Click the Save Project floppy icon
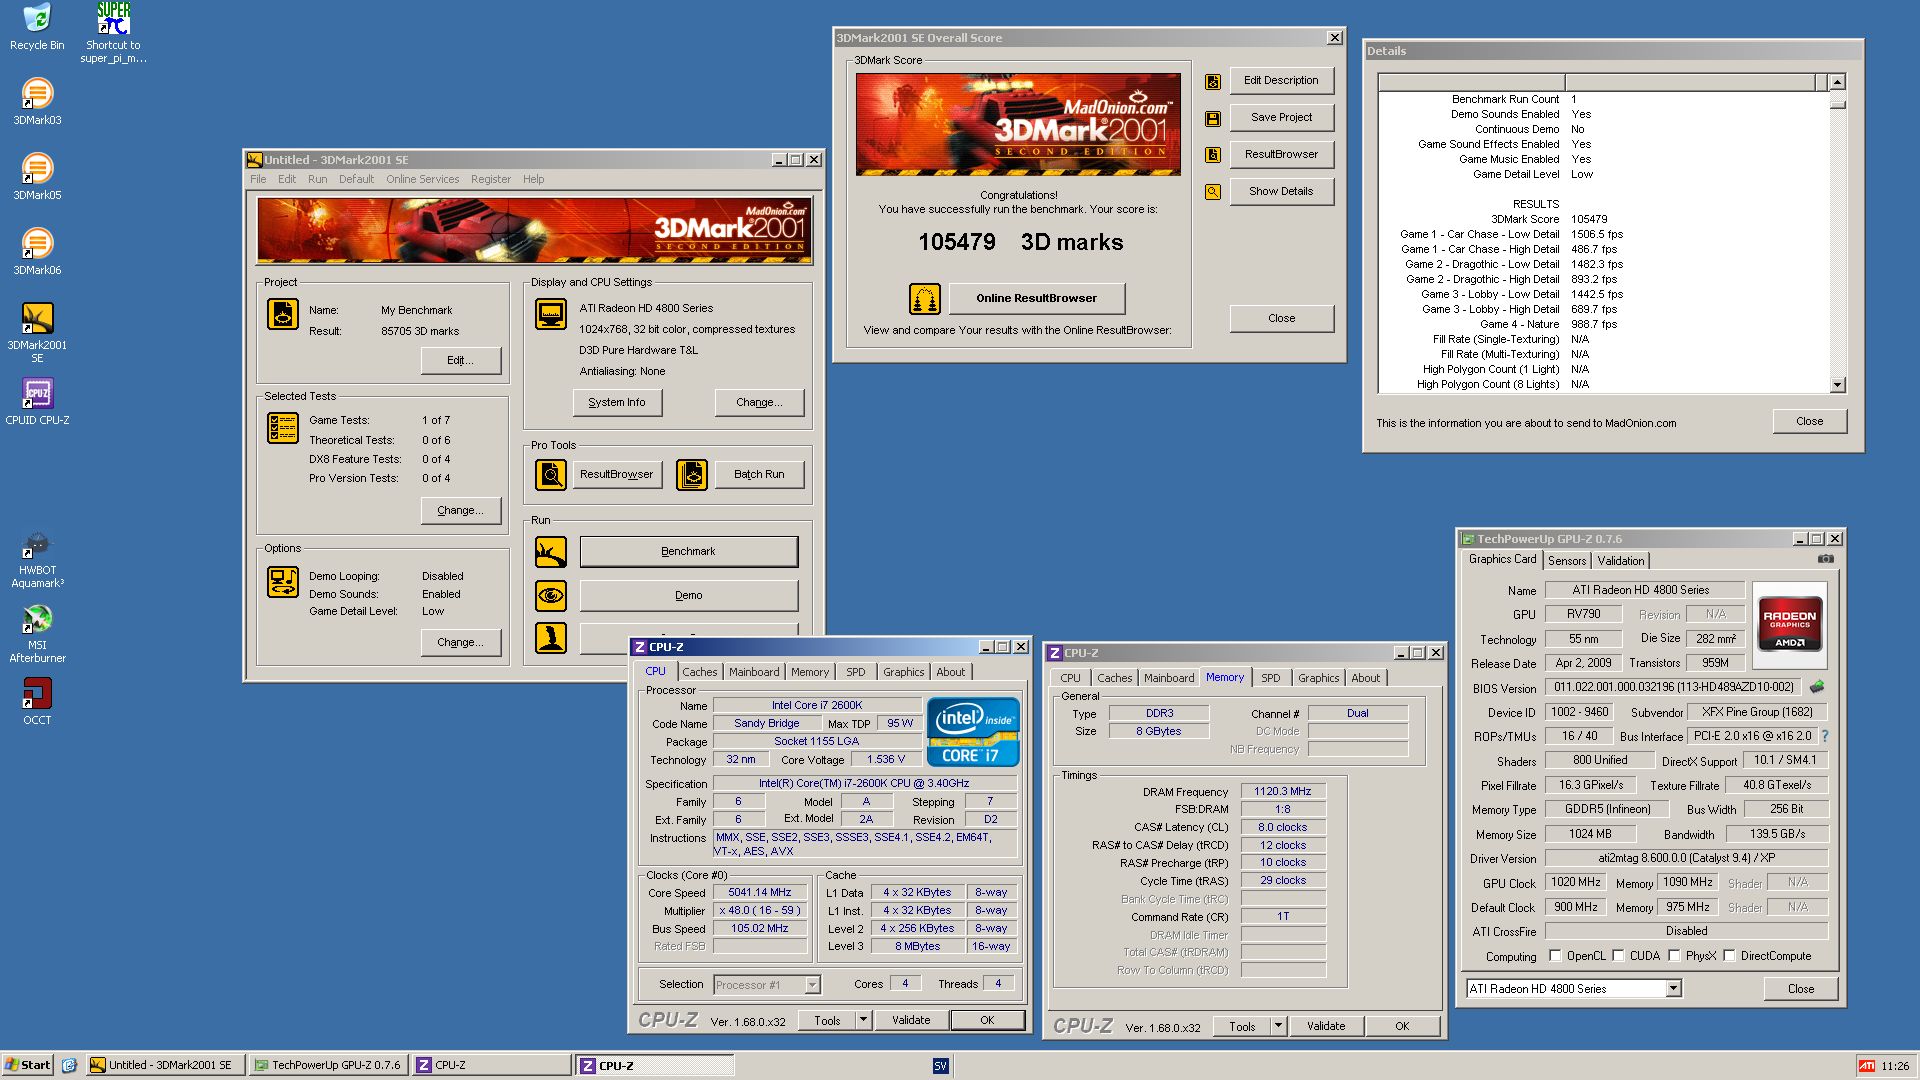This screenshot has width=1920, height=1080. point(1213,119)
